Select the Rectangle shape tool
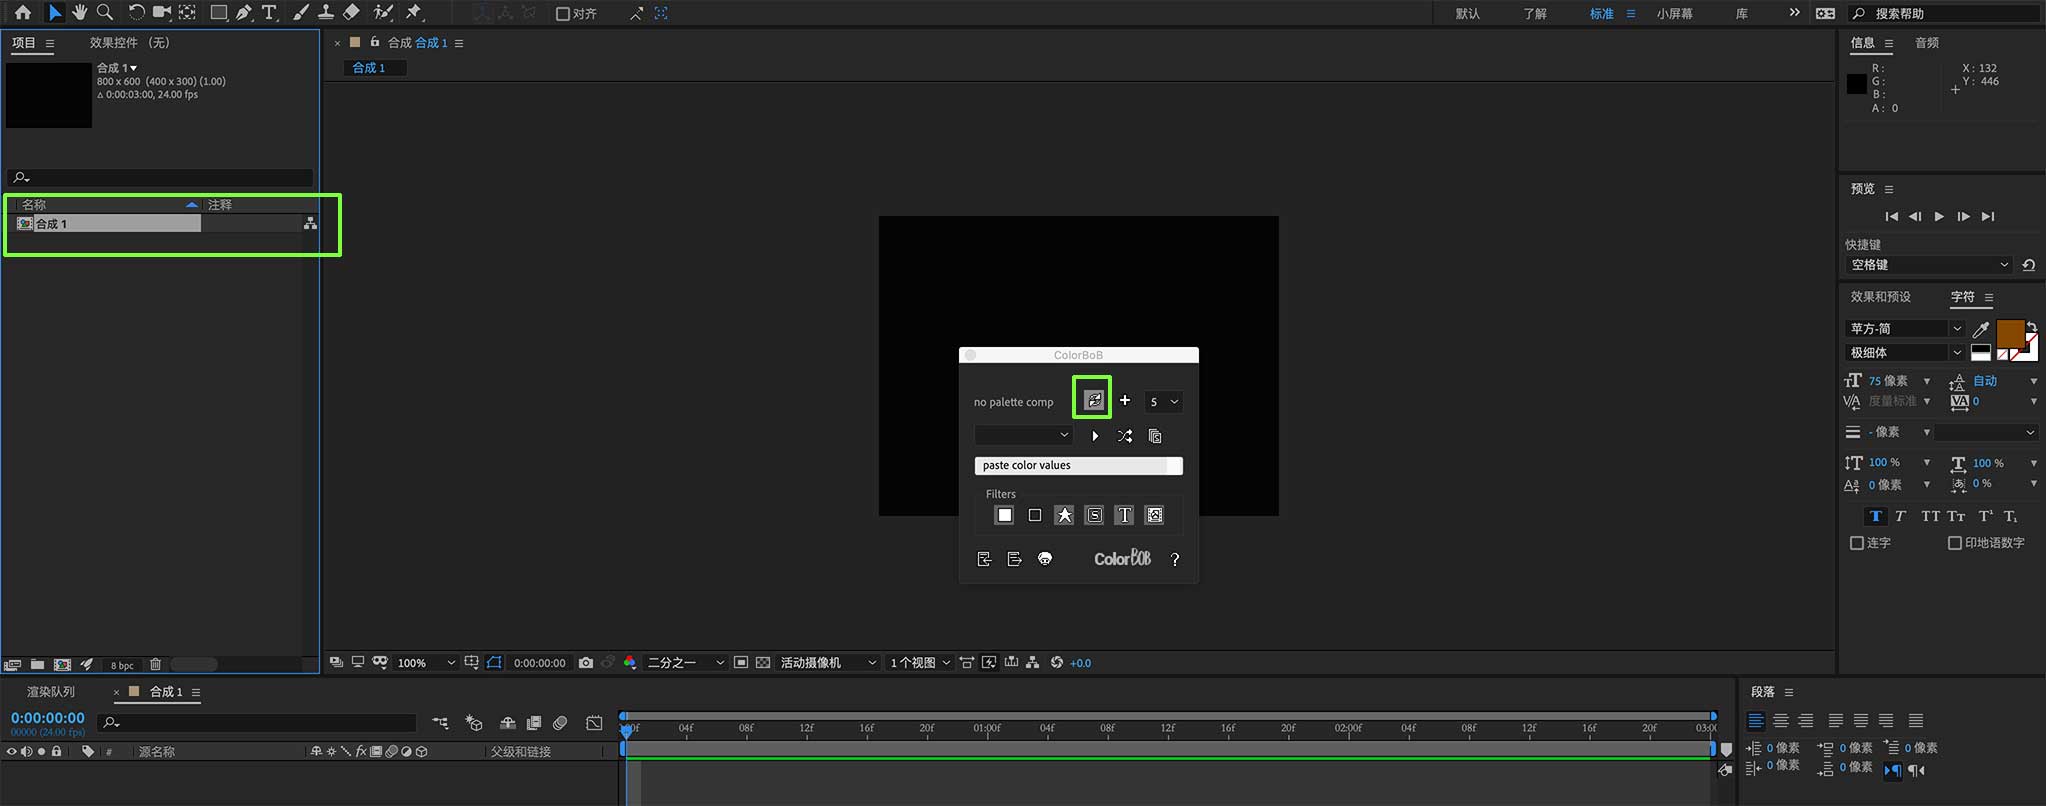Image resolution: width=2046 pixels, height=806 pixels. coord(218,13)
